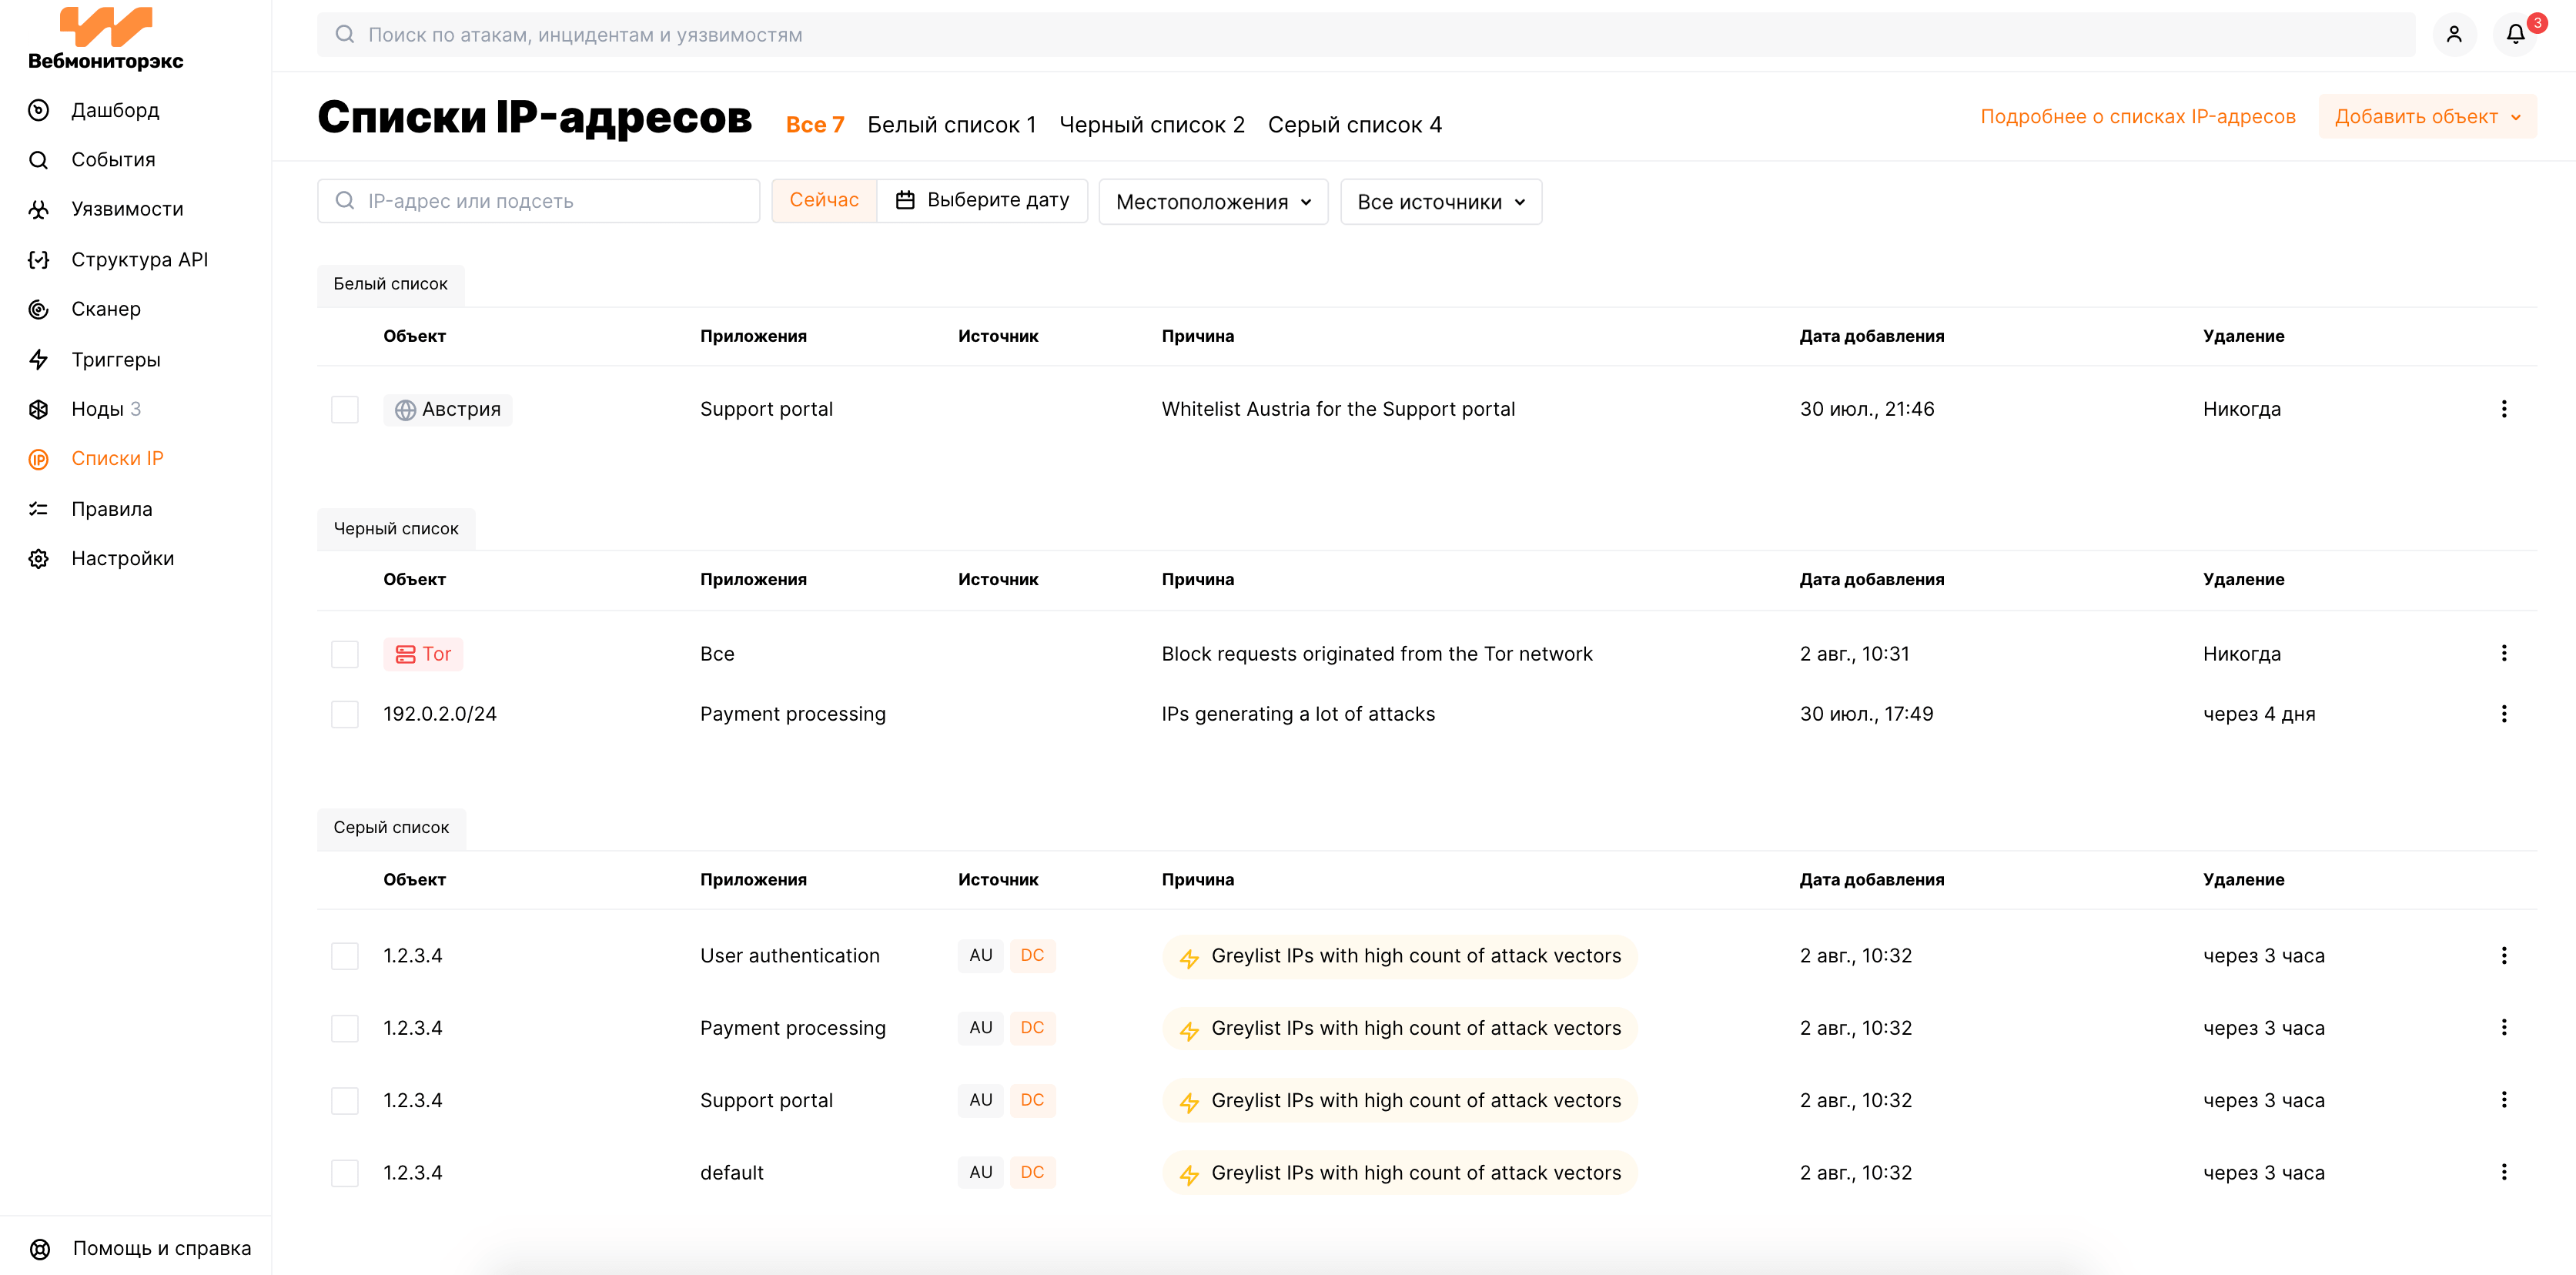Viewport: 2576px width, 1275px height.
Task: Open three-dot menu for 192.0.2.0/24 row
Action: (x=2503, y=714)
